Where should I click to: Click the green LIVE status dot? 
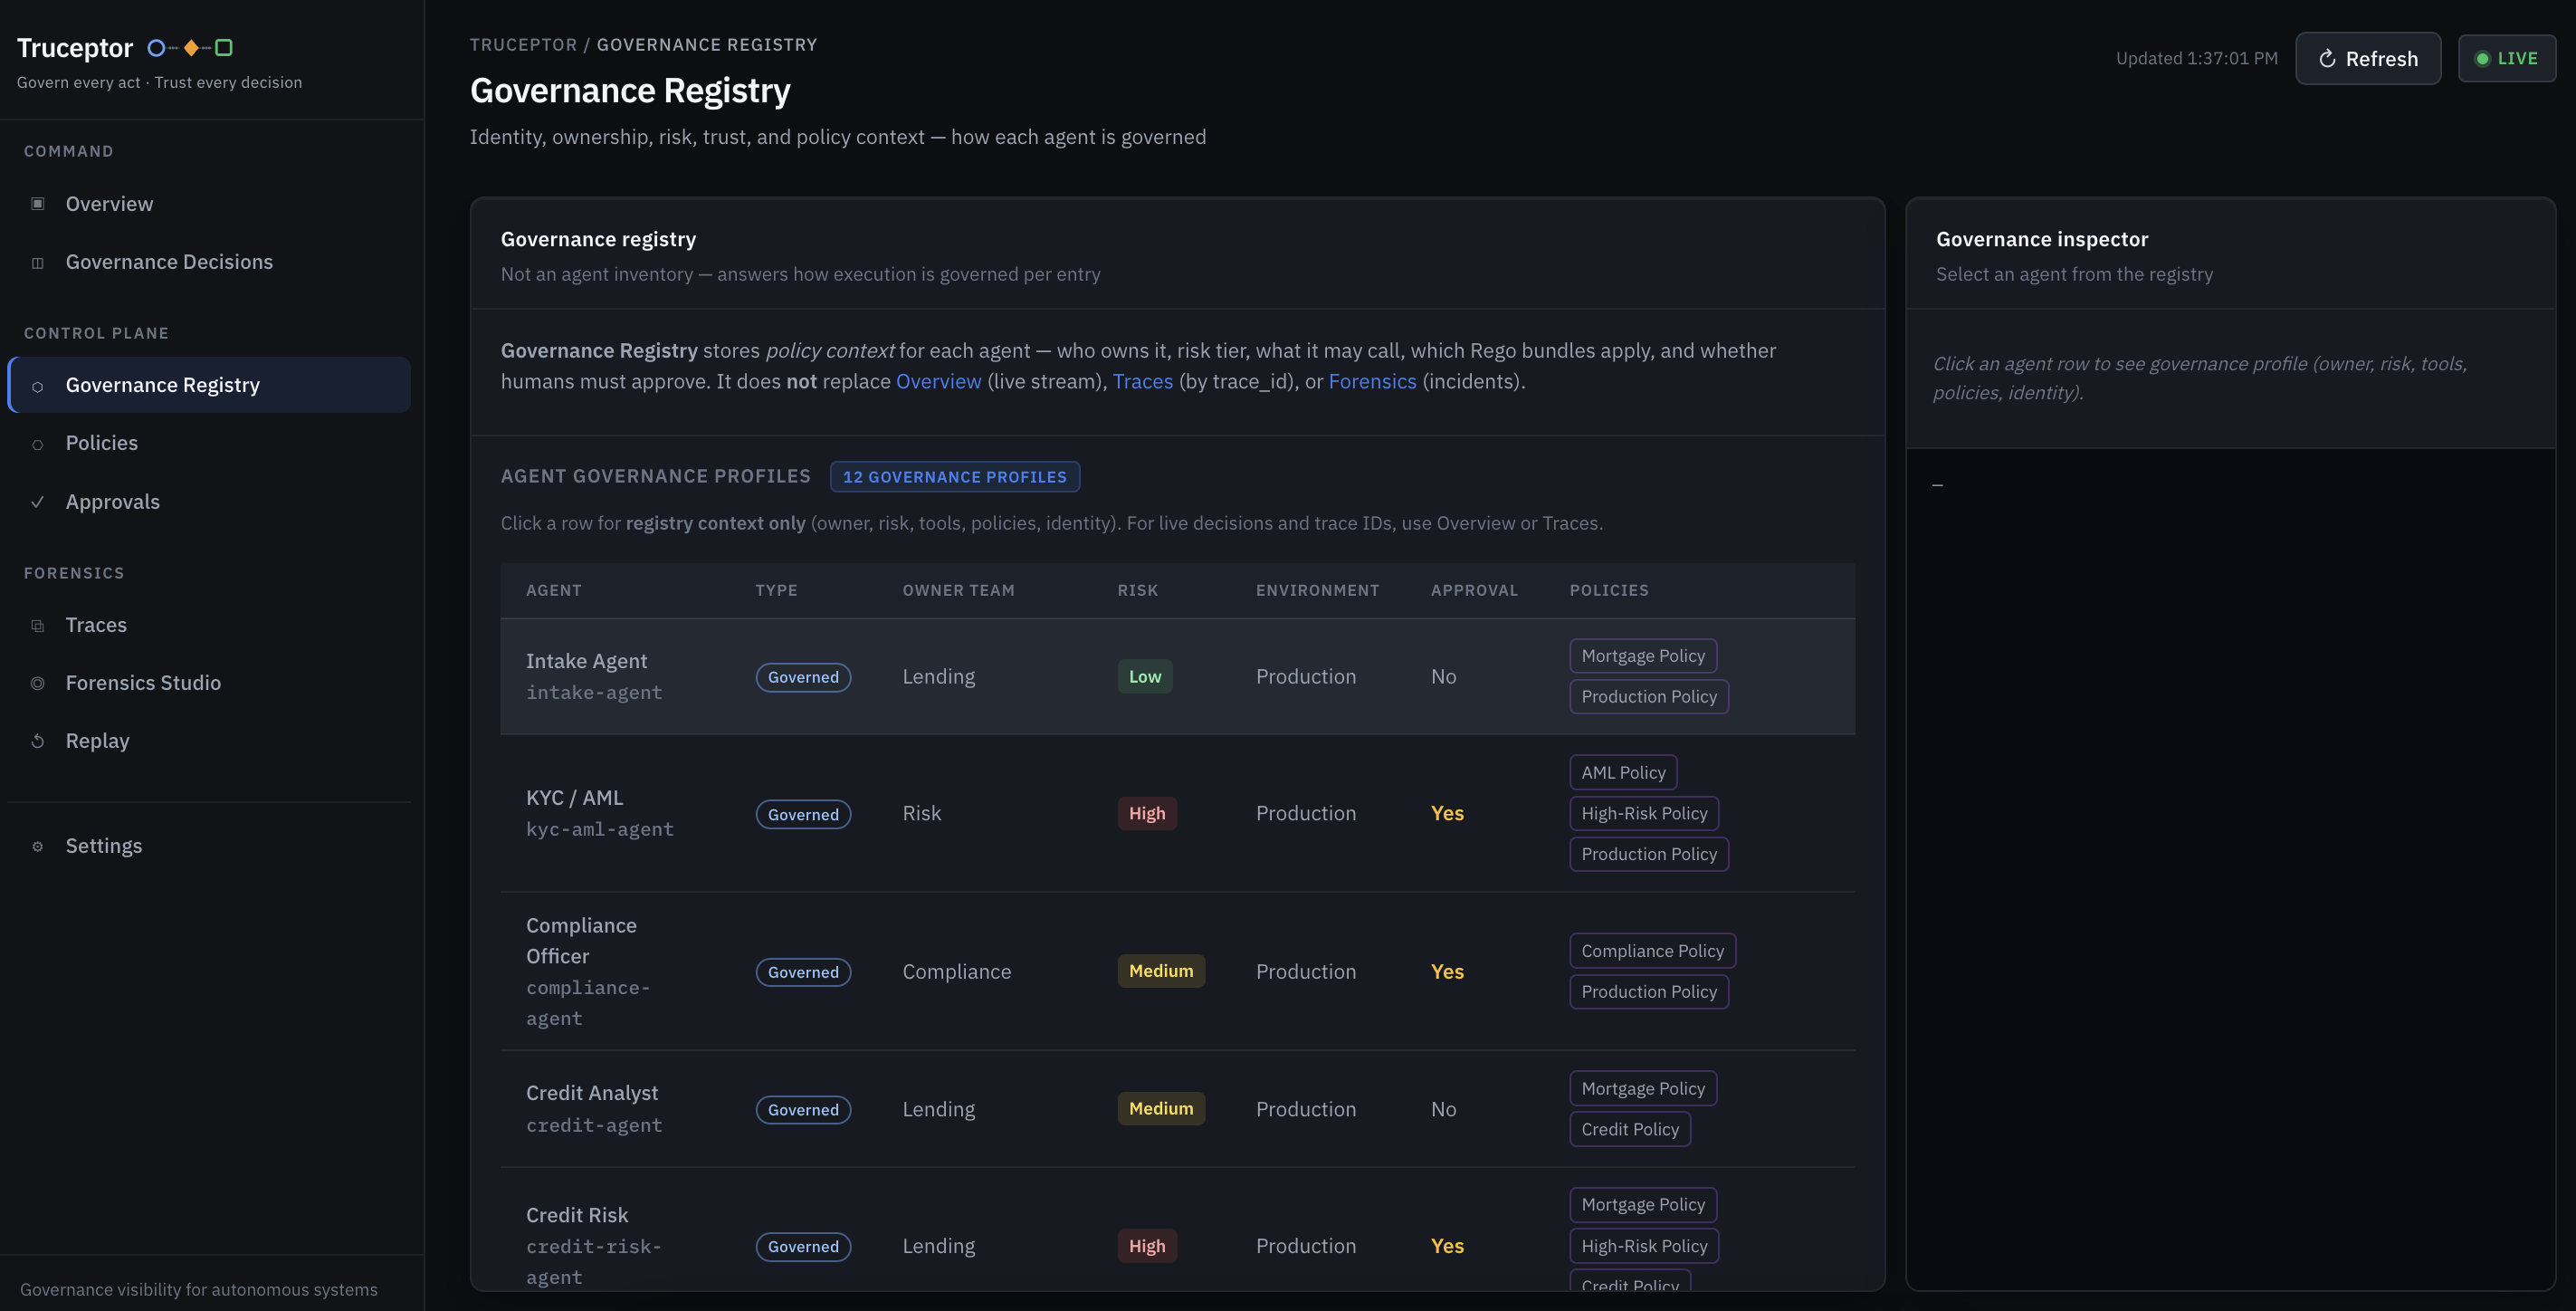point(2482,59)
